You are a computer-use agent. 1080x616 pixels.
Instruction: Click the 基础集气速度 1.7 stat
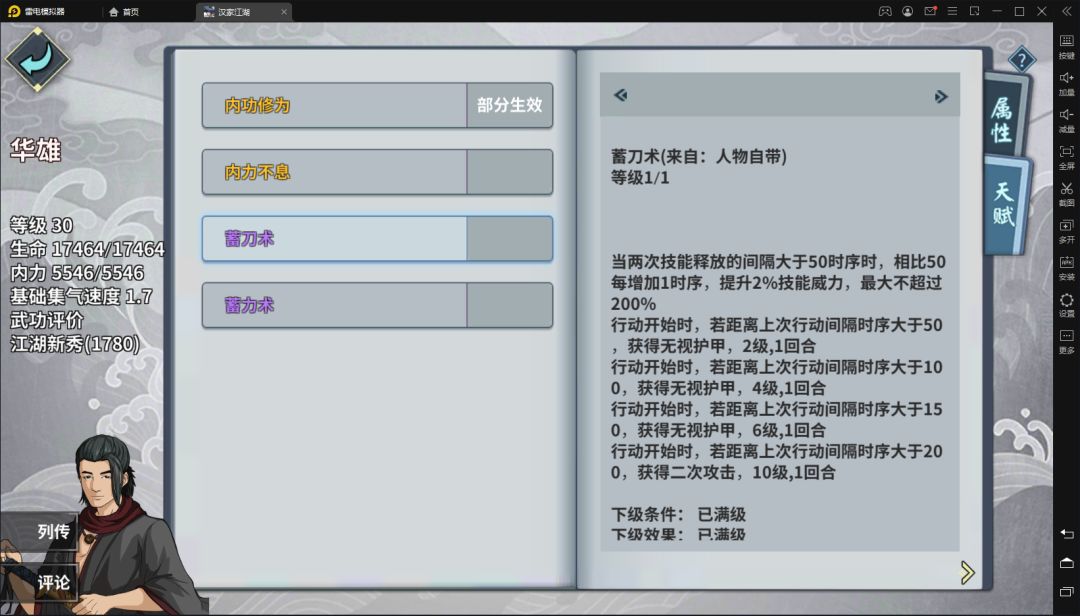81,296
